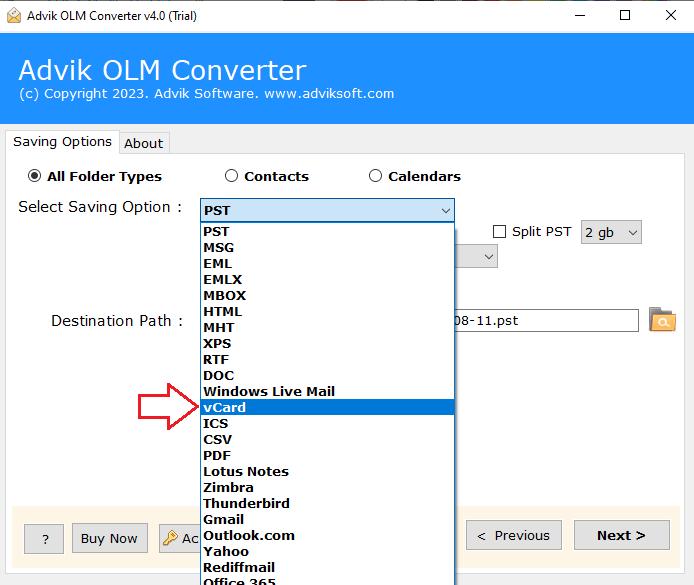Close the Advik OLM Converter window

tap(671, 15)
